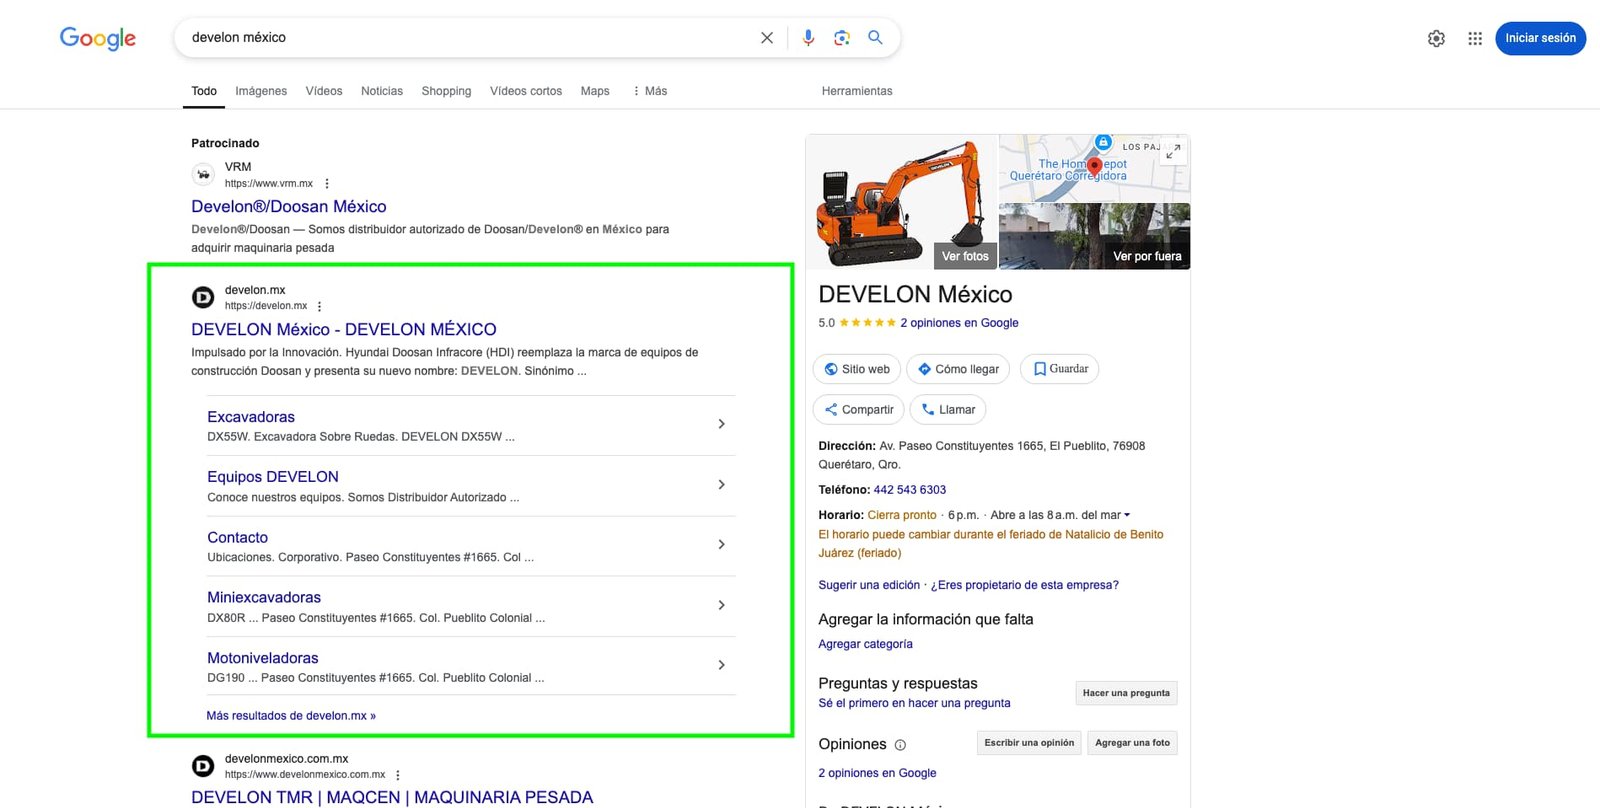Submit search using the magnifying glass icon
1600x808 pixels.
pyautogui.click(x=875, y=37)
